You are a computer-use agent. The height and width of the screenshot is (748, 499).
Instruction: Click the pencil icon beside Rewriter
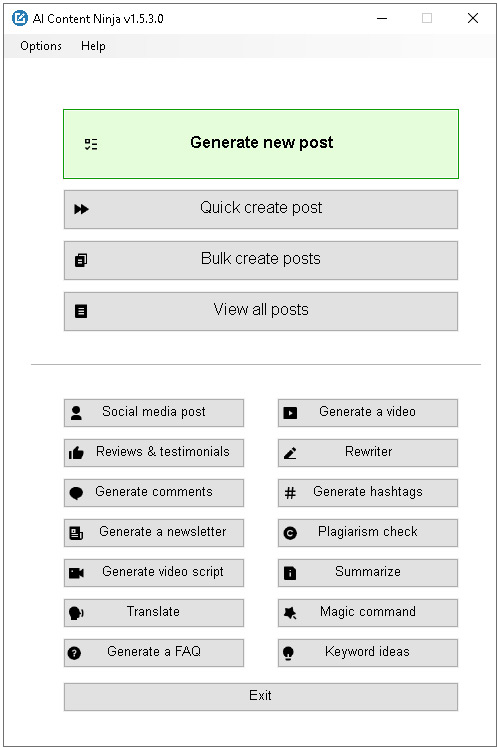[x=290, y=453]
